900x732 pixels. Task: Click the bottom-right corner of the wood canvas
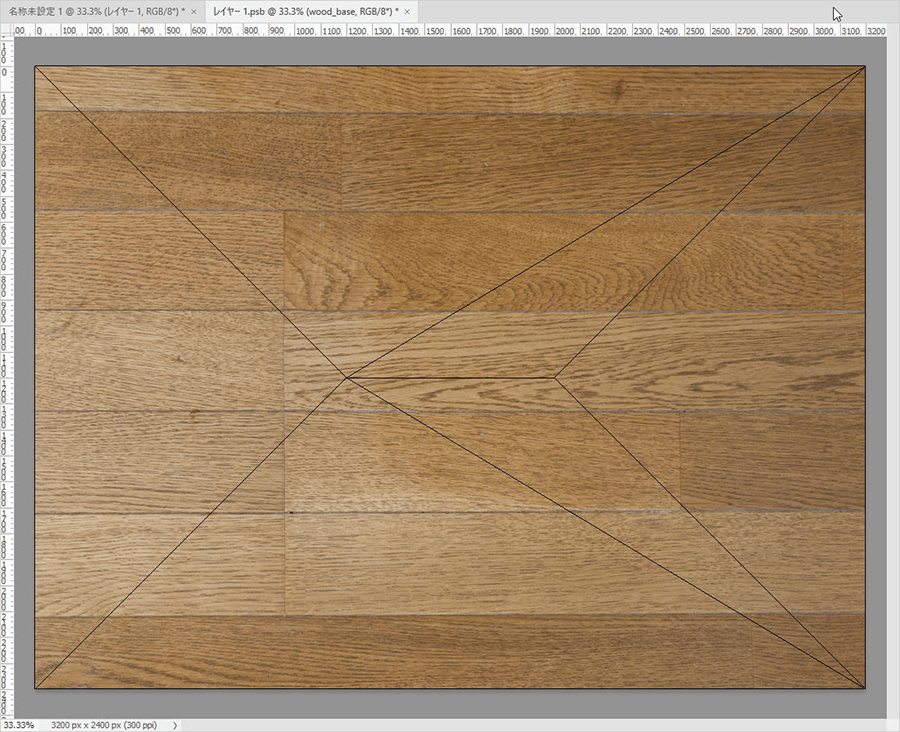(x=864, y=688)
